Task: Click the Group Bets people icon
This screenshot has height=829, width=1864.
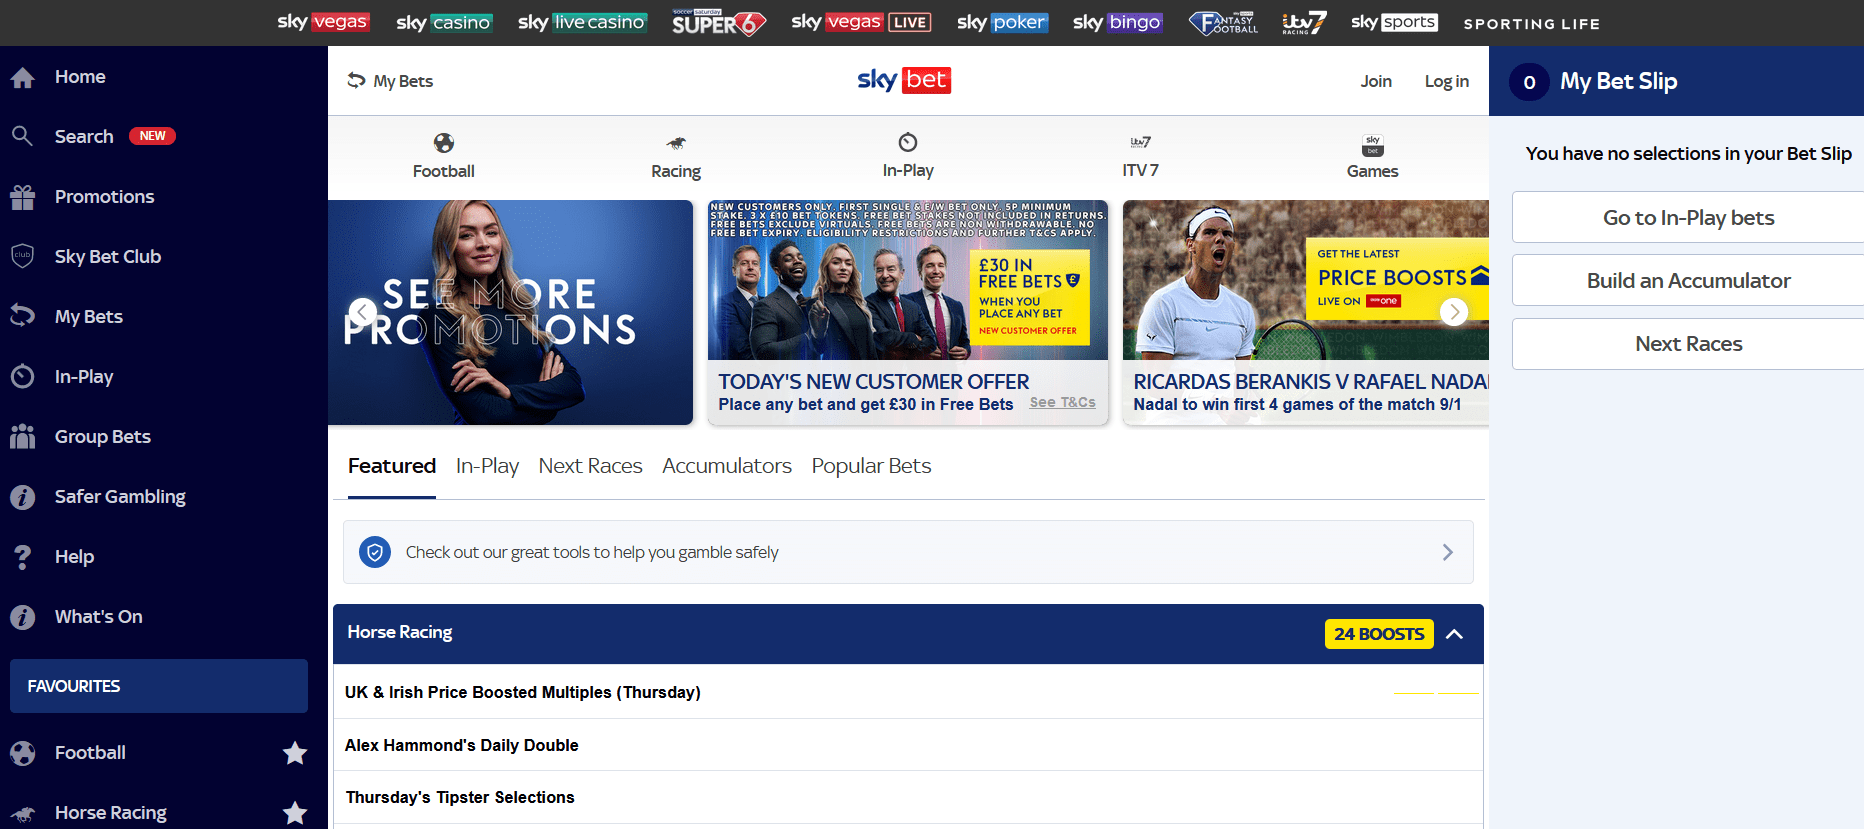Action: [22, 436]
